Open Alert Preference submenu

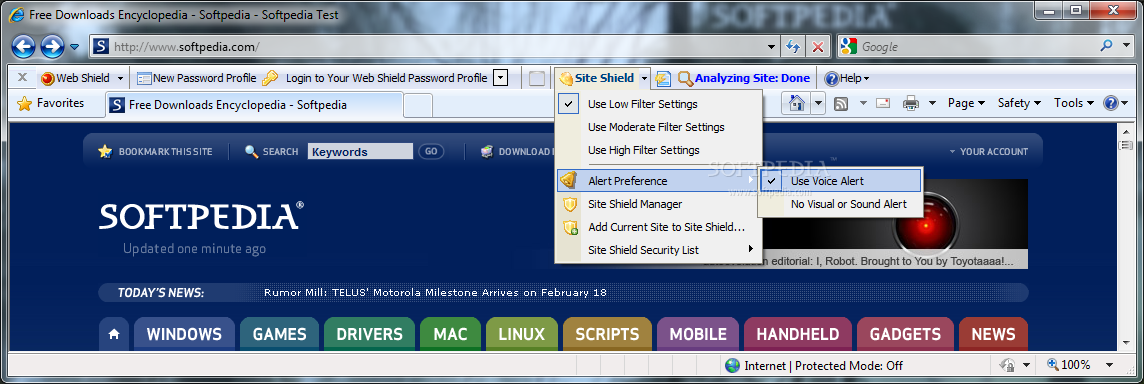(x=659, y=181)
